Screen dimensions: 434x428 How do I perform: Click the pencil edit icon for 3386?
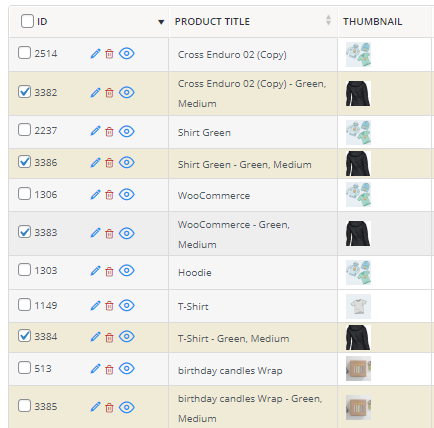[95, 163]
